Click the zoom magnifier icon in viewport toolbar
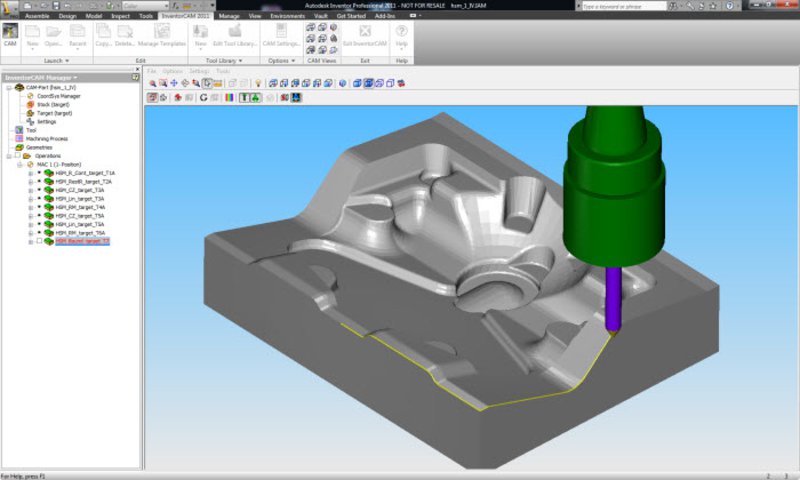This screenshot has height=480, width=800. 152,83
